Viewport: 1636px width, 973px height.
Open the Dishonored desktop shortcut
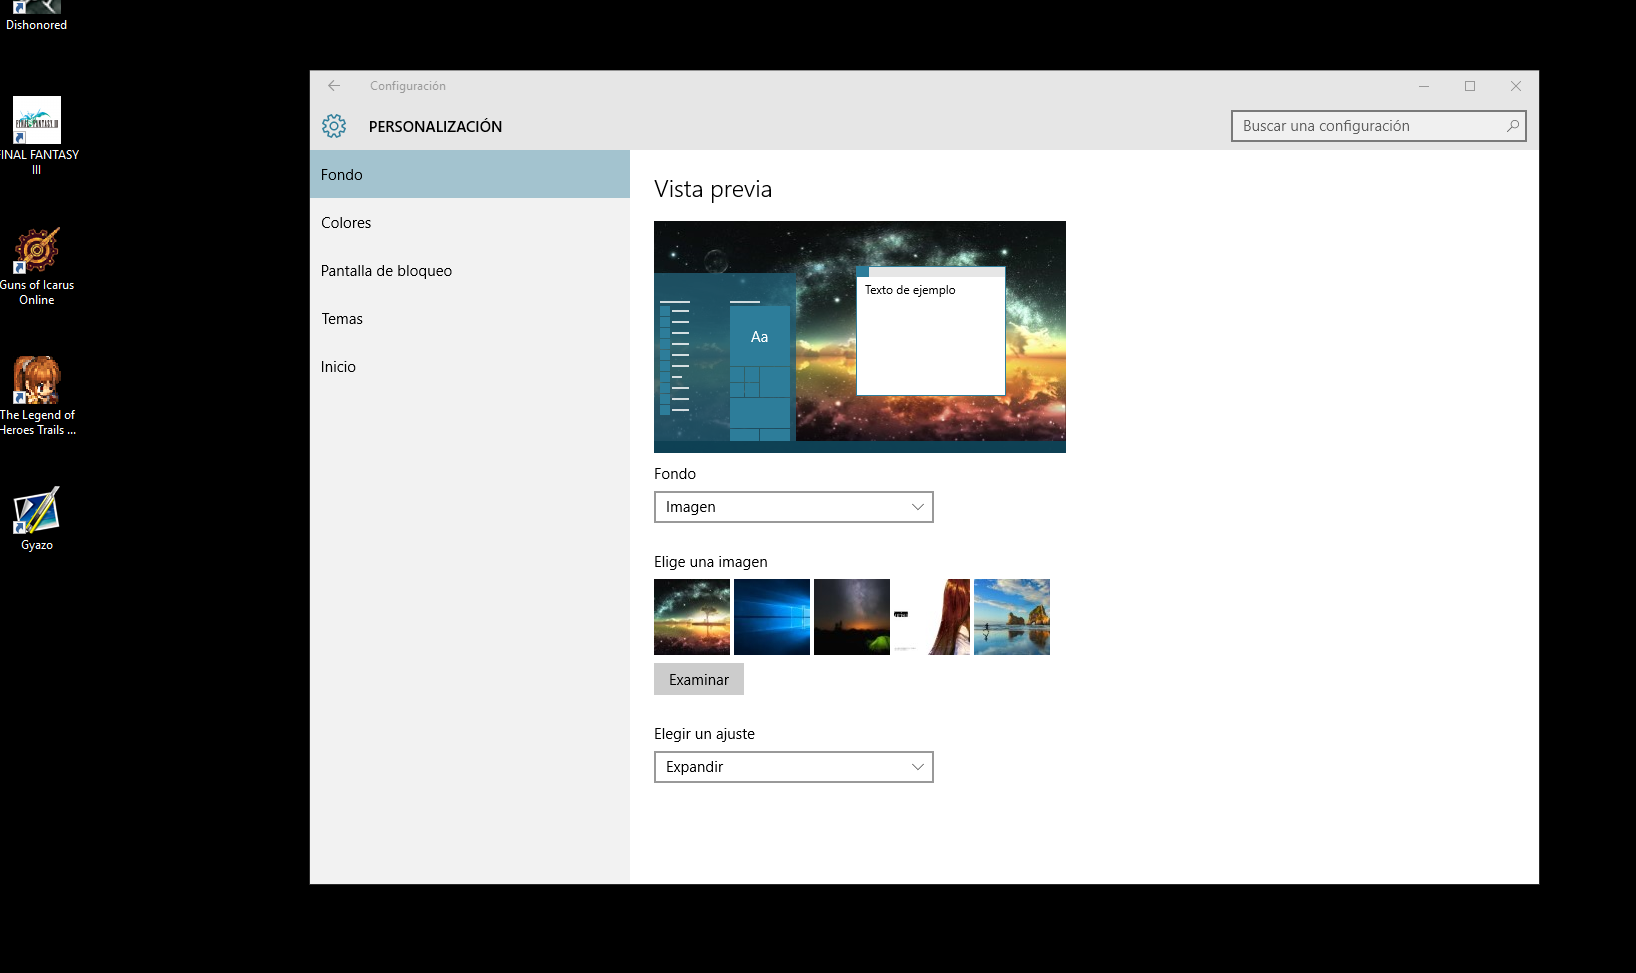pyautogui.click(x=36, y=10)
